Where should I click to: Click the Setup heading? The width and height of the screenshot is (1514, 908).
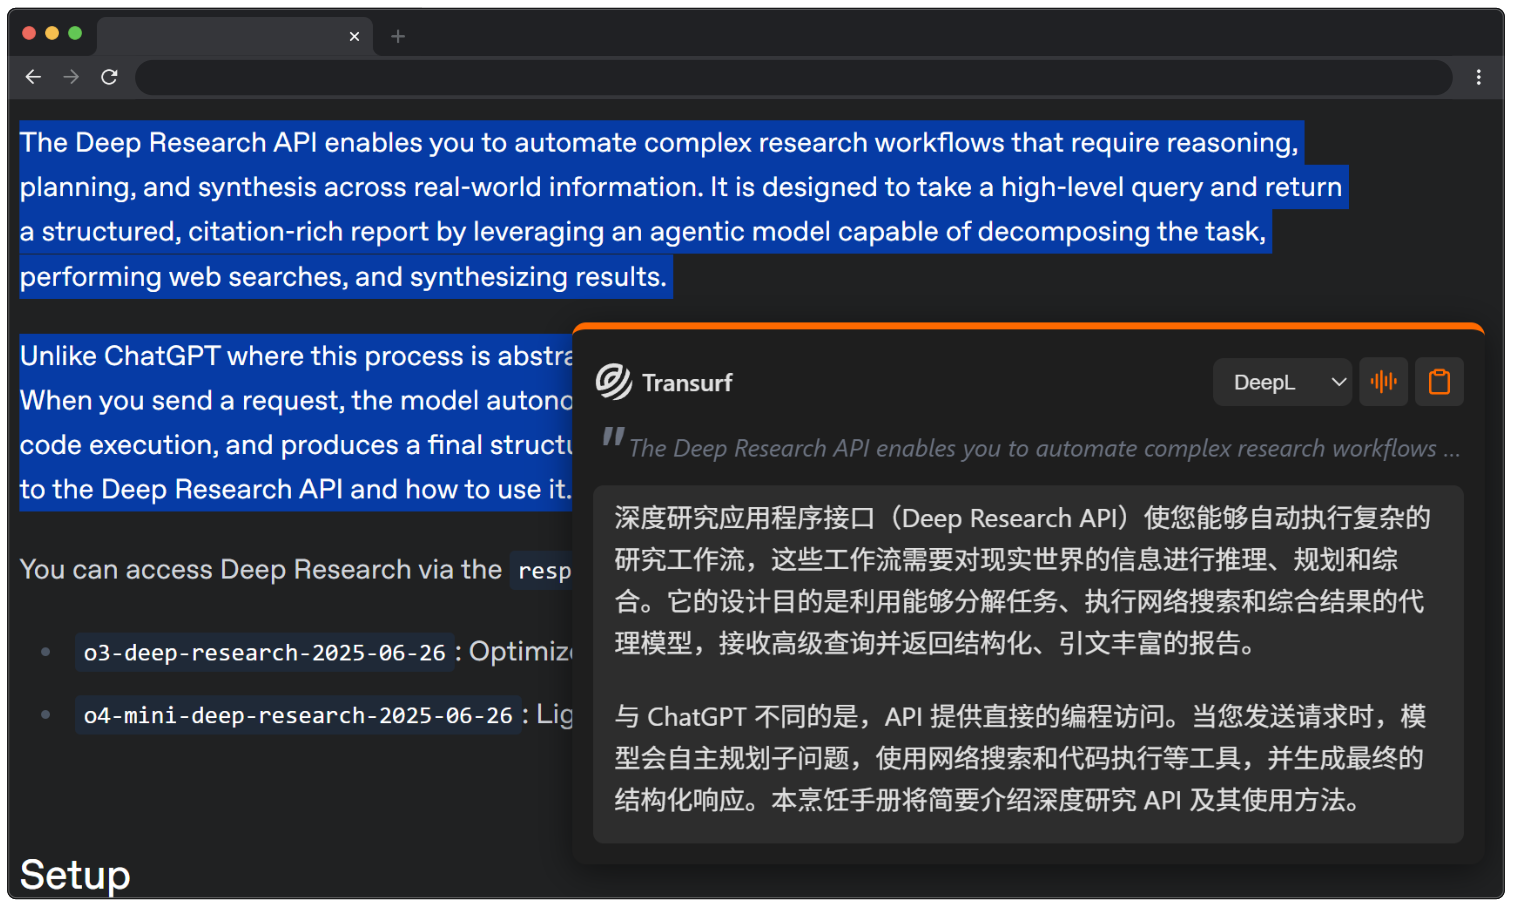coord(75,875)
